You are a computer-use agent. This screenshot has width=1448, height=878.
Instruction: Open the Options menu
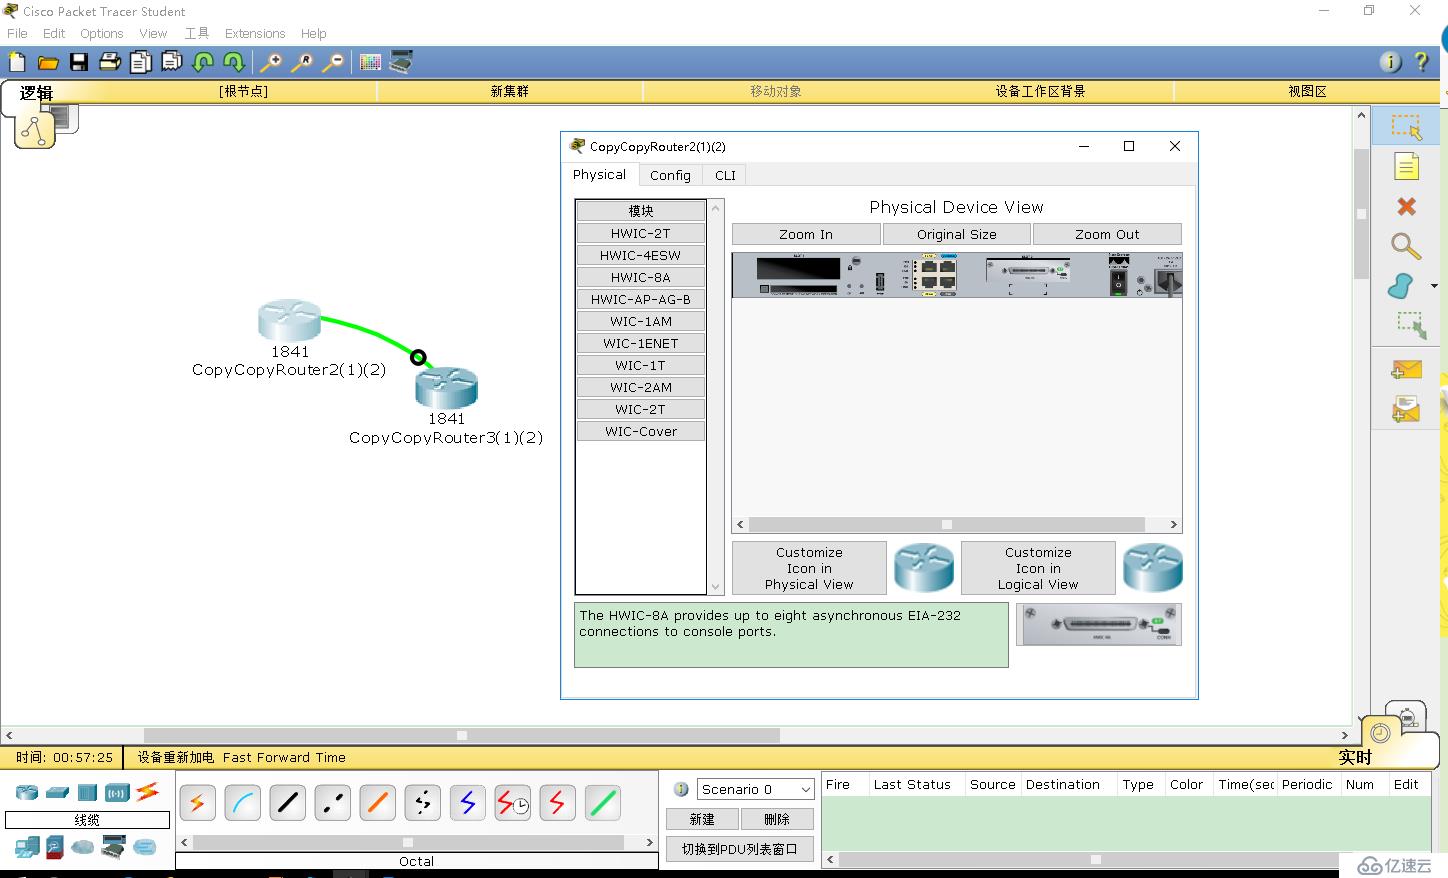(102, 33)
